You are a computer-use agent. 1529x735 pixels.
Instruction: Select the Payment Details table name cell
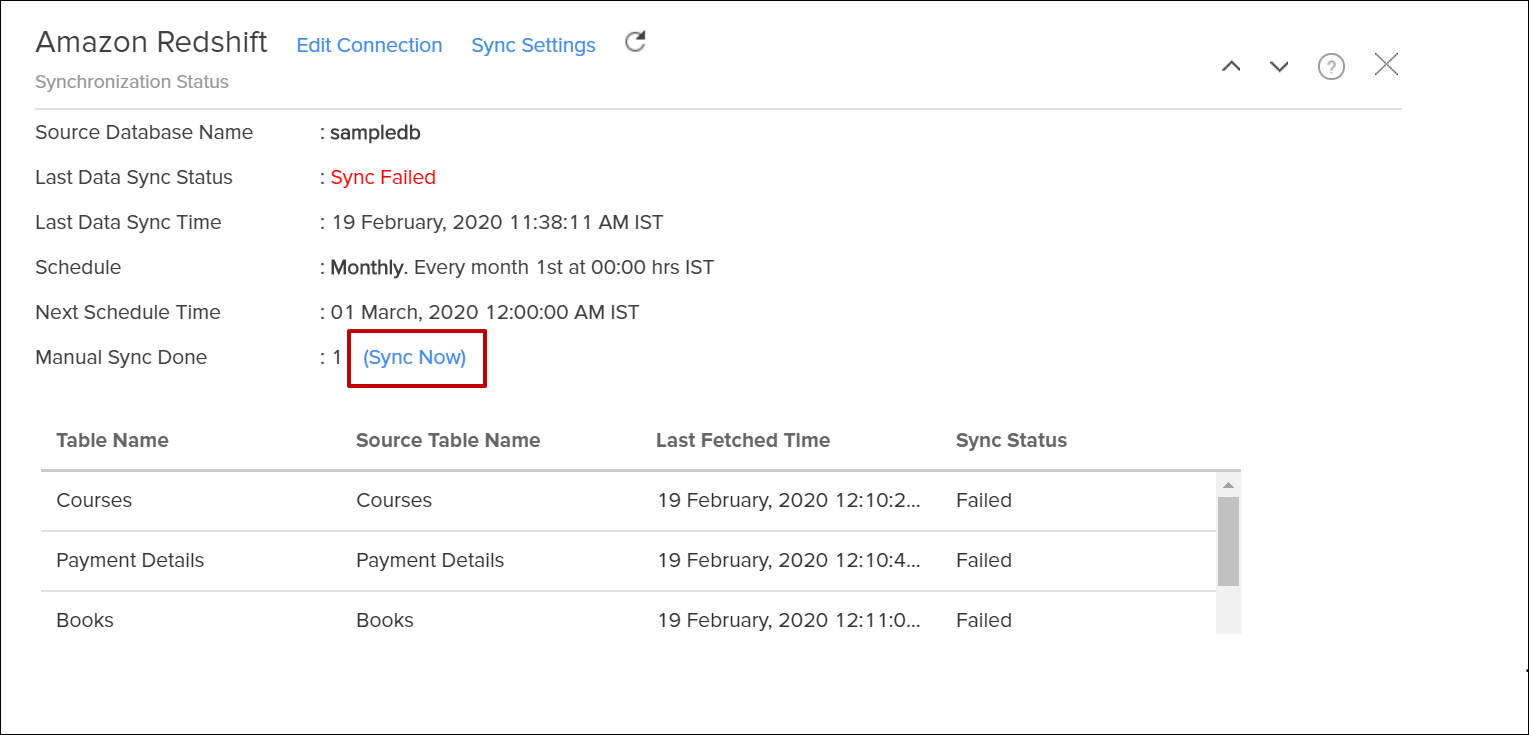tap(130, 560)
